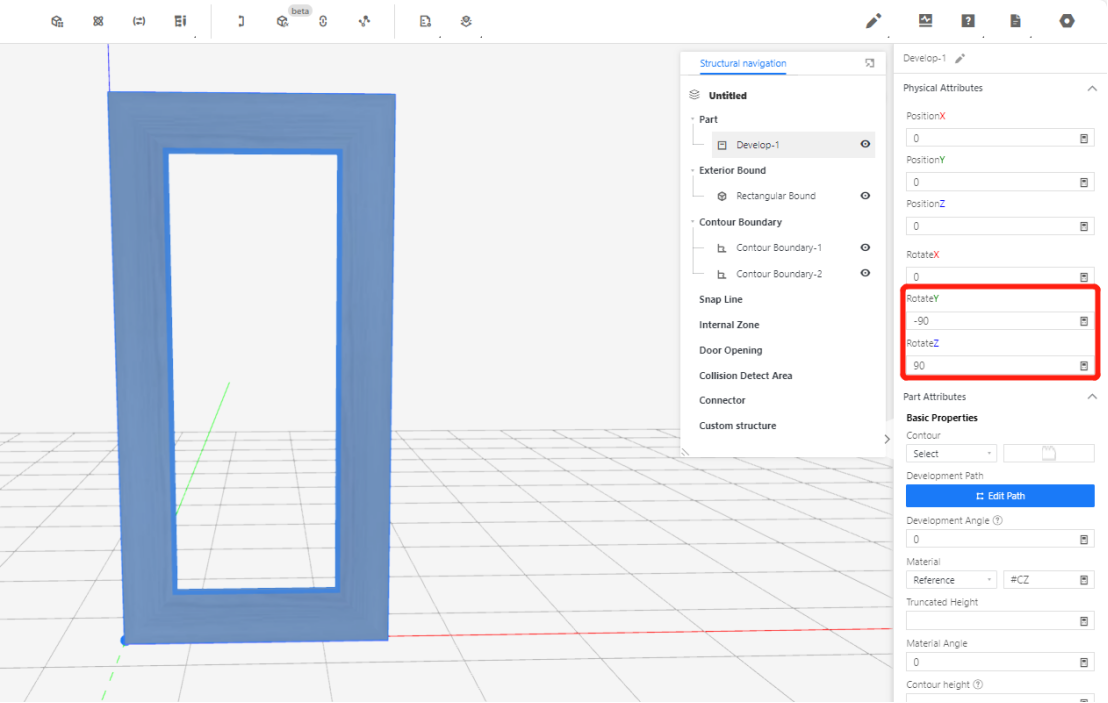
Task: Click the RotateZ input field
Action: (x=990, y=365)
